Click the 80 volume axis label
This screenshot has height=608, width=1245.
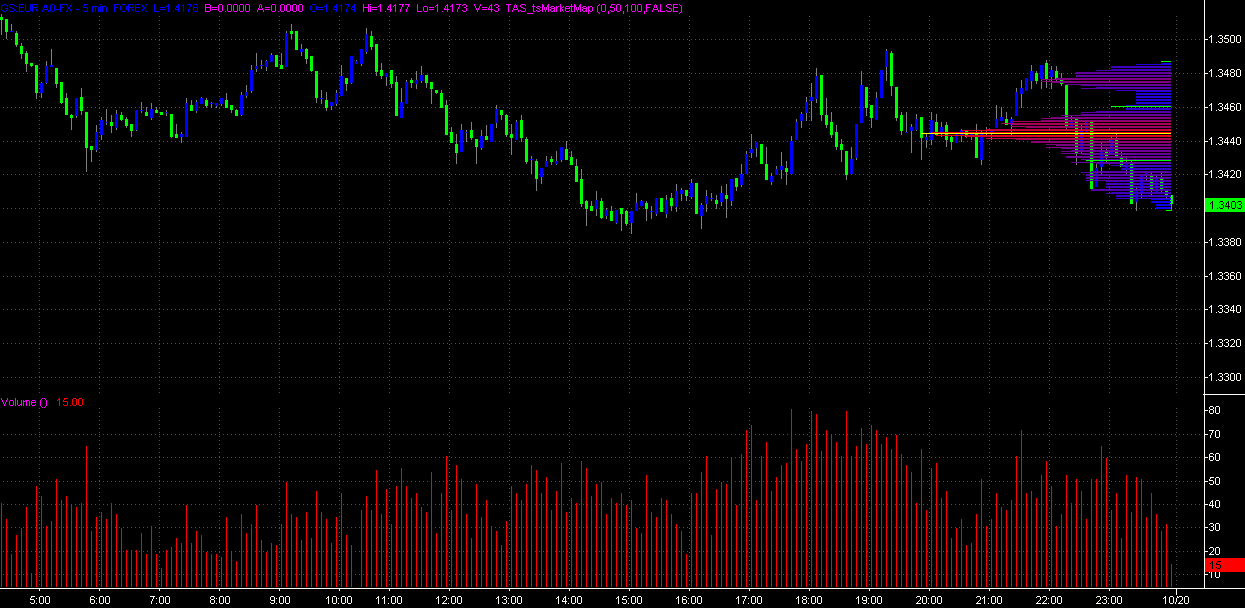click(x=1213, y=411)
